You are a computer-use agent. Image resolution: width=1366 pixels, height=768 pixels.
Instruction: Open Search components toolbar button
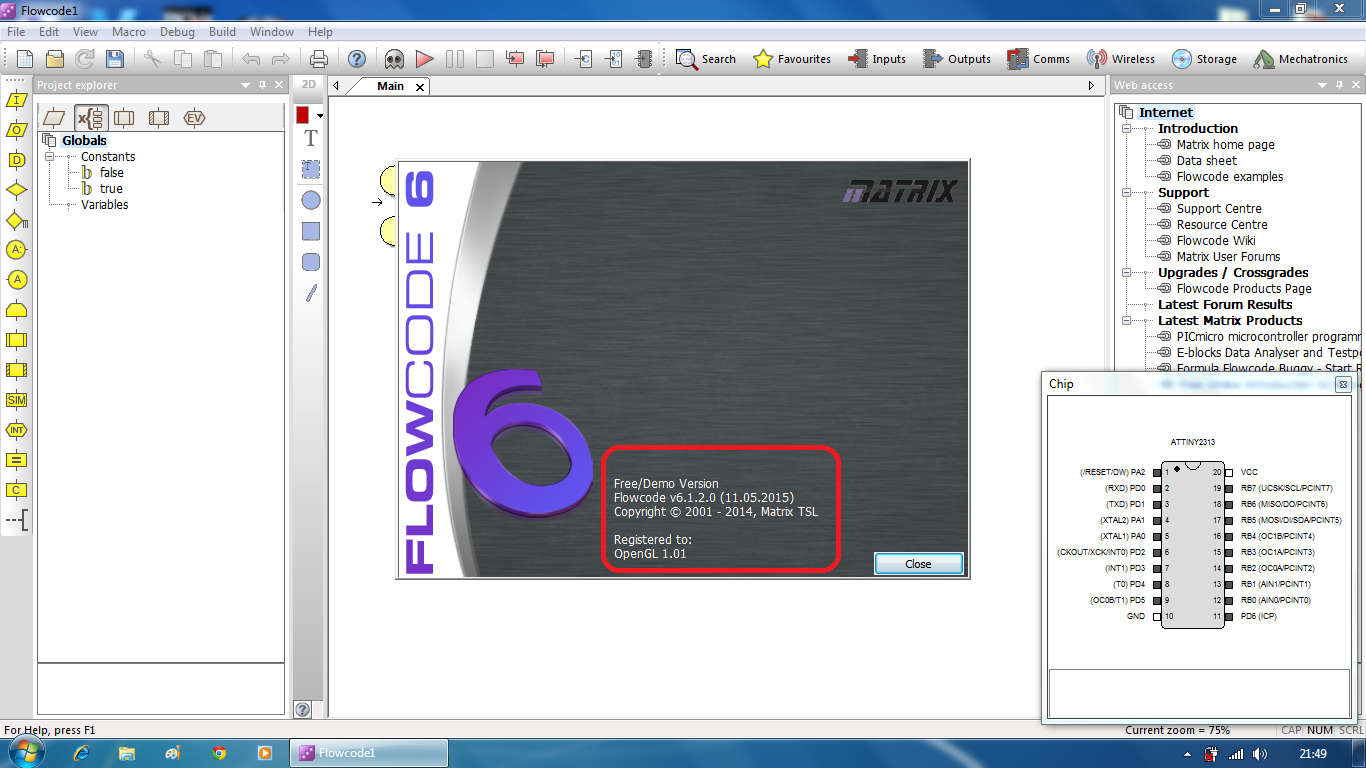pos(706,59)
